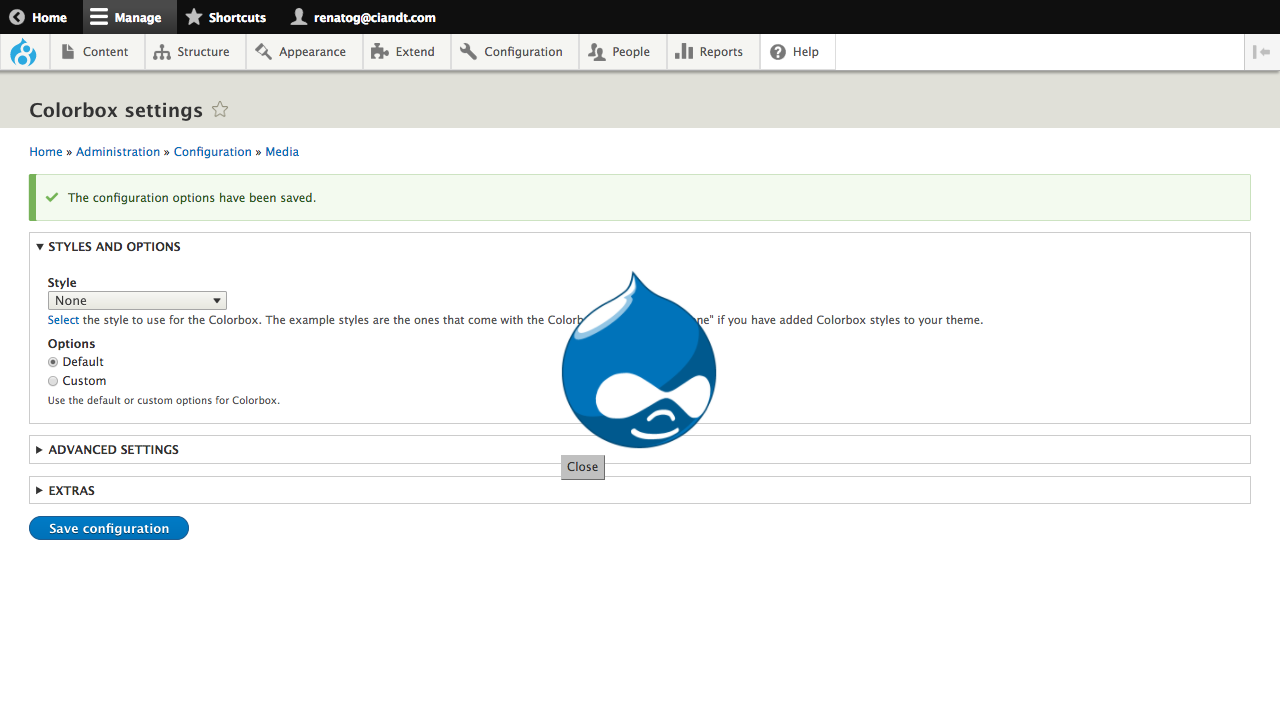Follow the Administration breadcrumb link
The image size is (1280, 726).
coord(118,152)
